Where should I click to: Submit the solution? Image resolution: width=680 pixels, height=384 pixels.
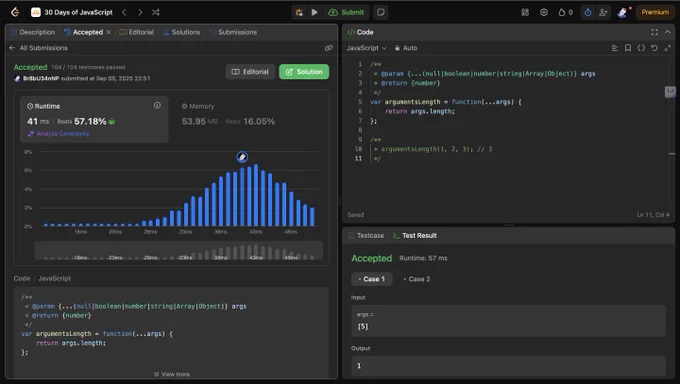pyautogui.click(x=346, y=12)
